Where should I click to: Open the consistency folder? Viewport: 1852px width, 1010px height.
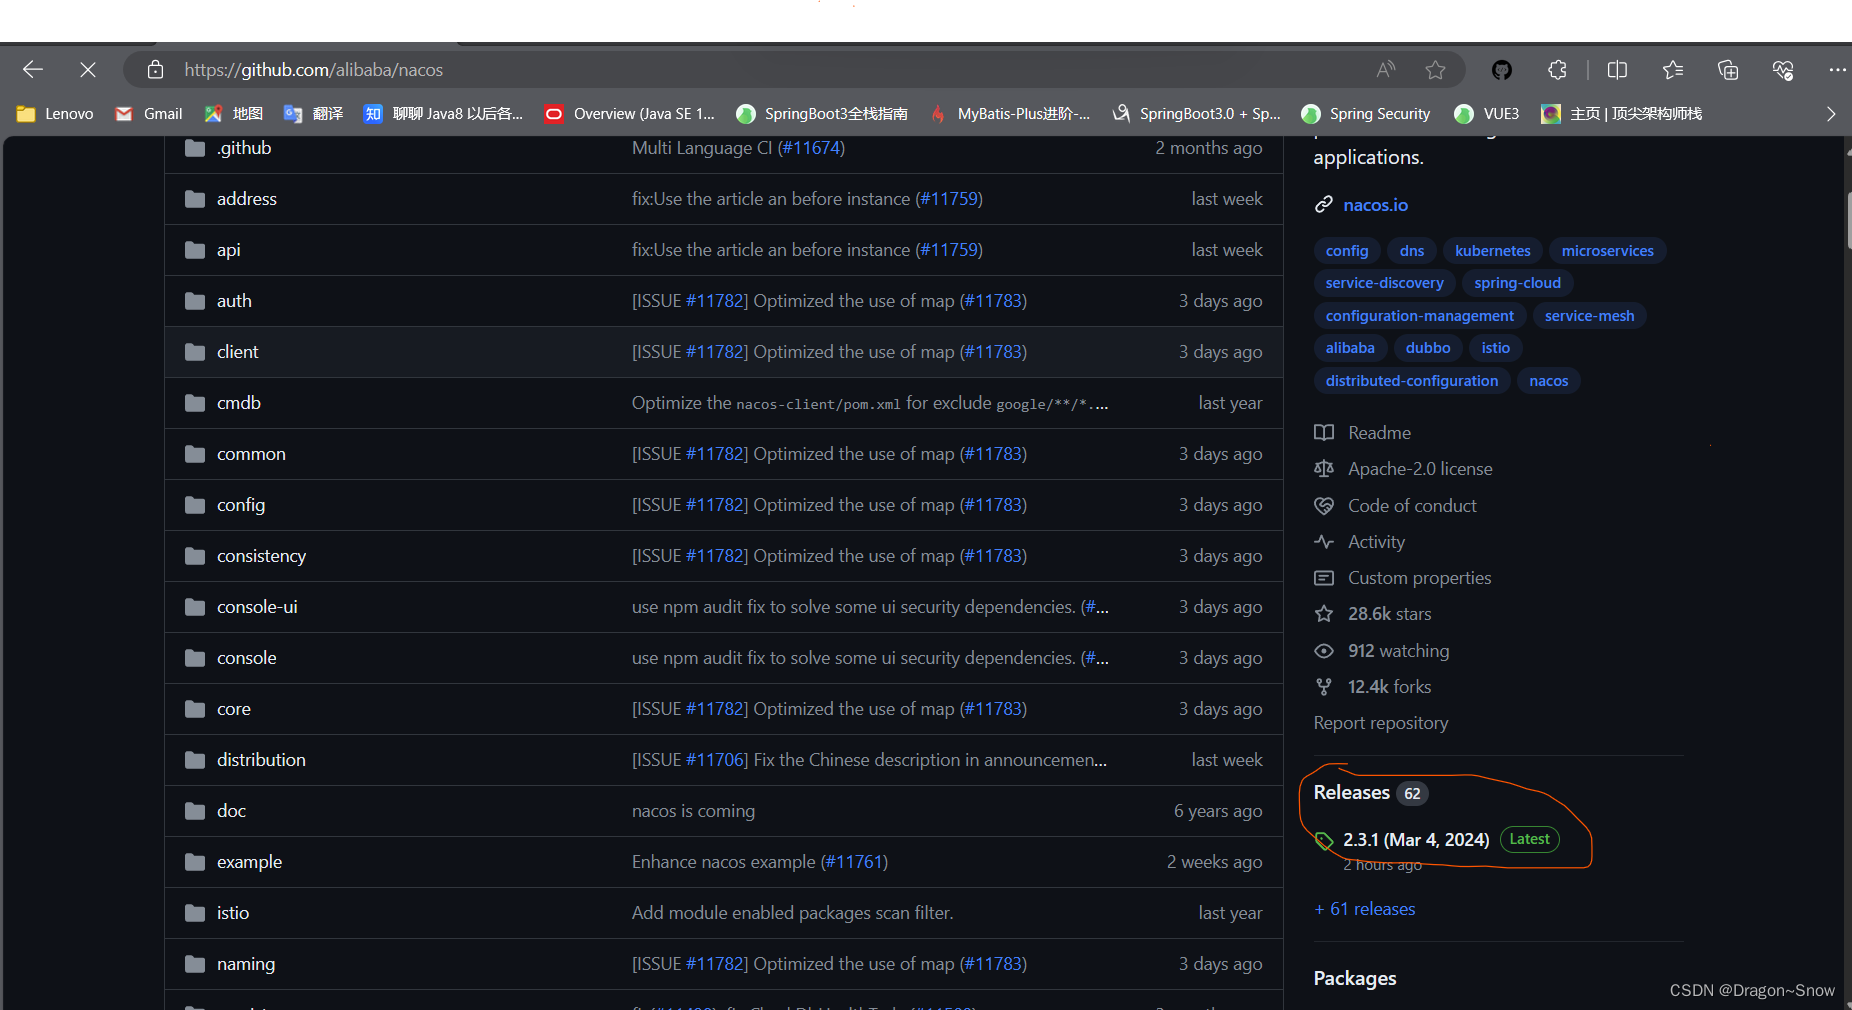tap(261, 556)
